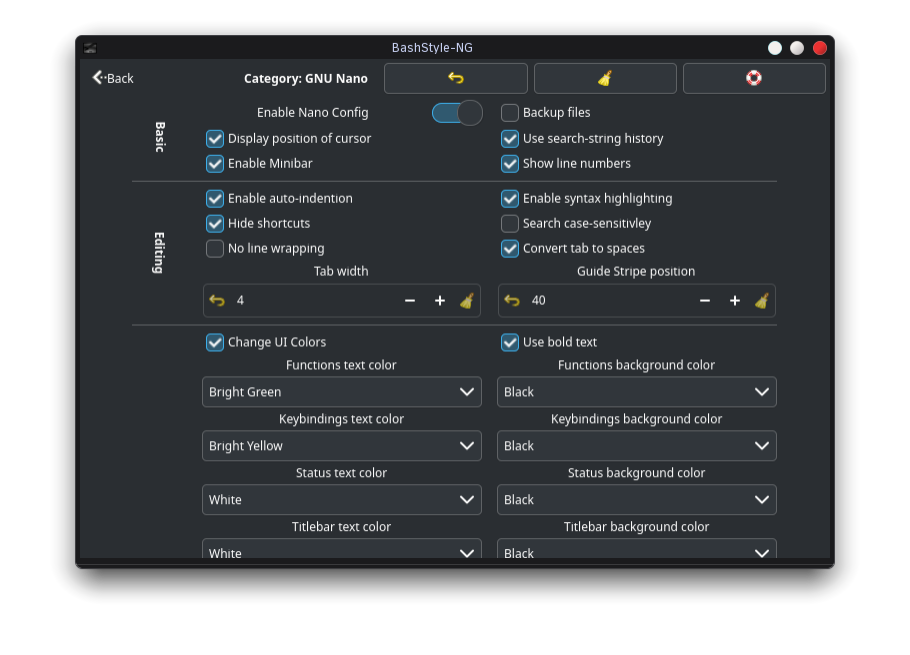Click the window icon in the titlebar
This screenshot has height=655, width=910.
90,48
